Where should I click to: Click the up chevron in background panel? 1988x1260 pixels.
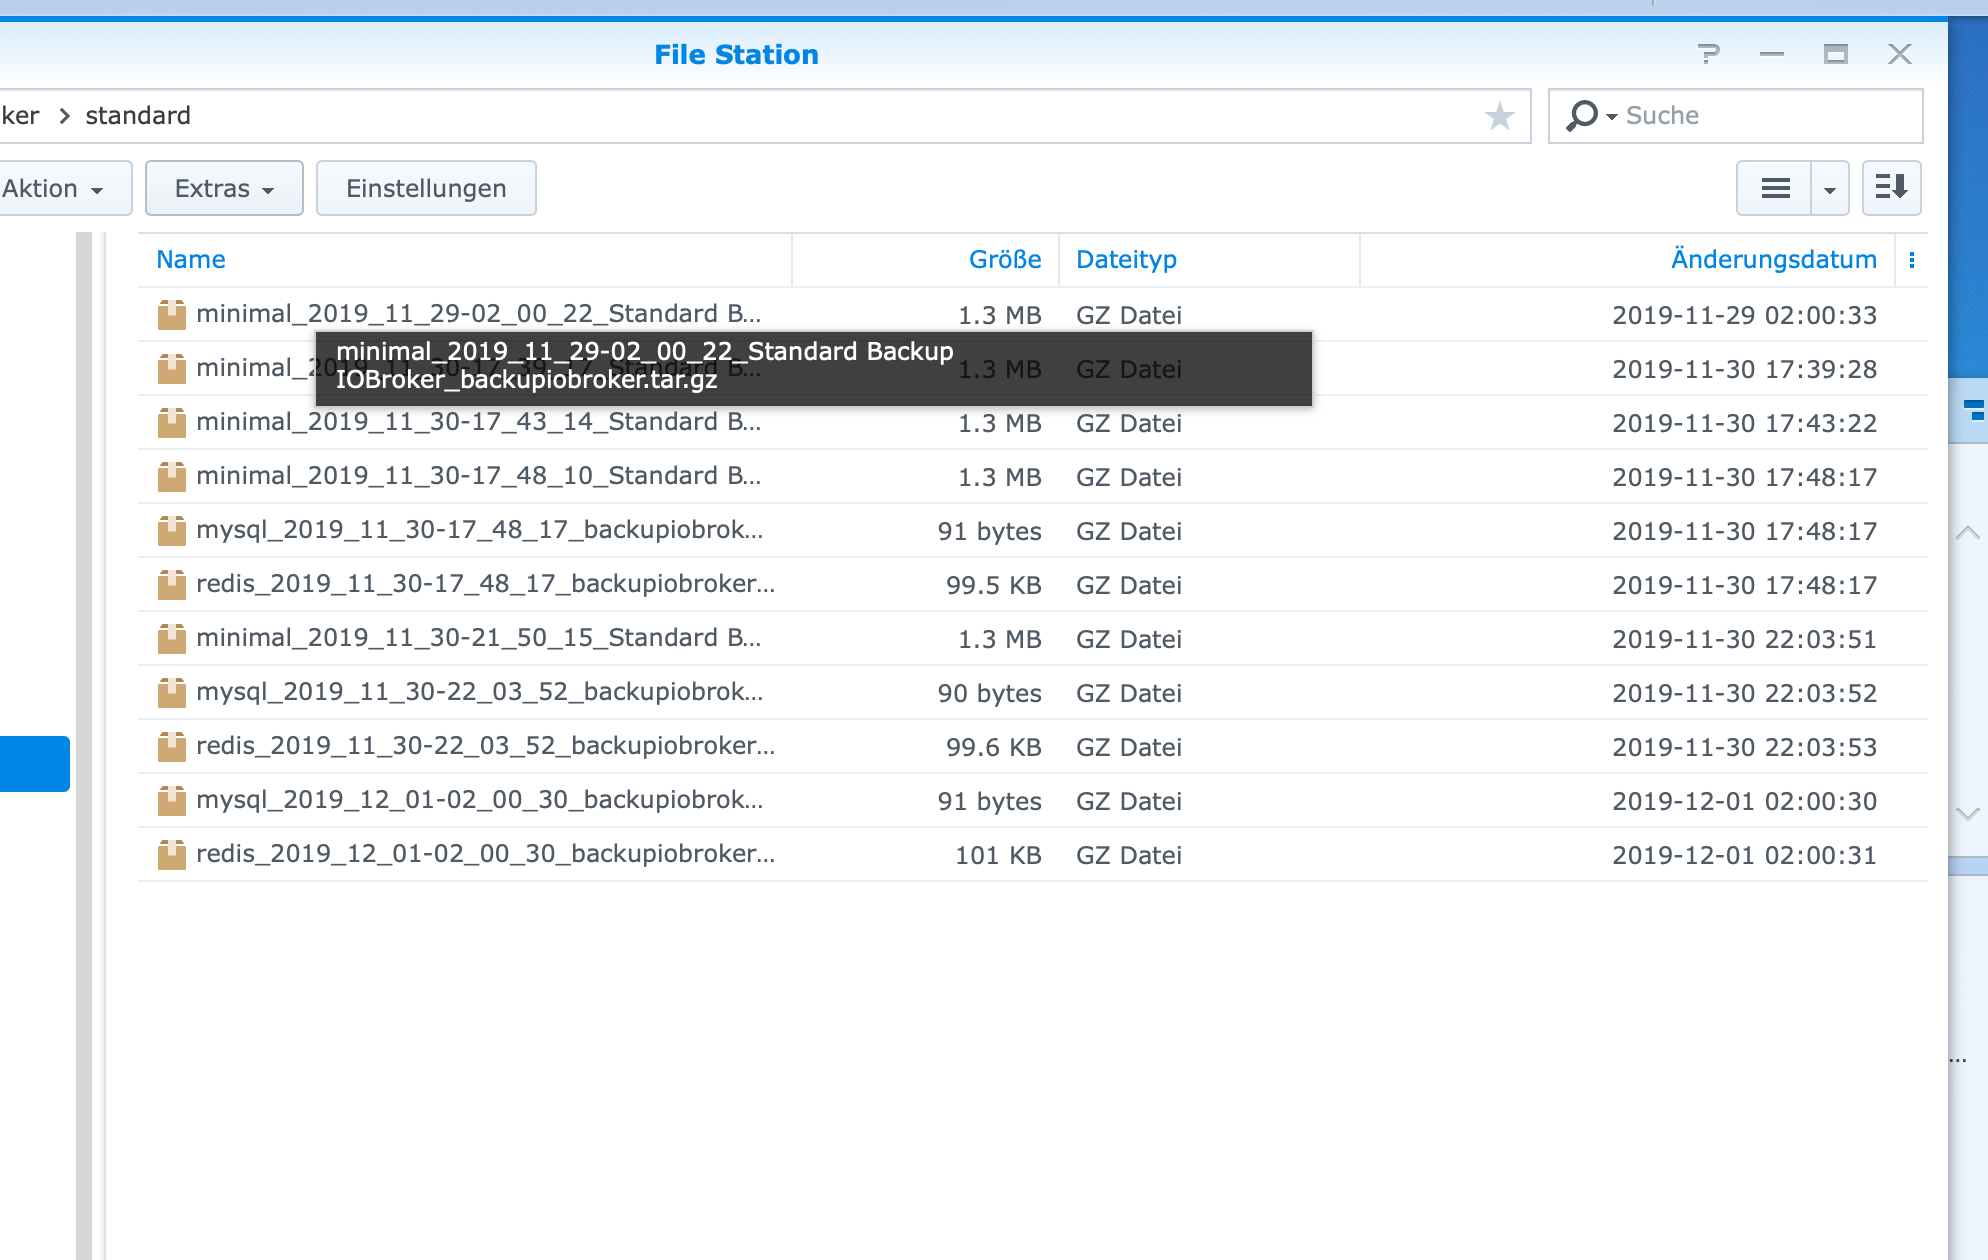(x=1967, y=533)
